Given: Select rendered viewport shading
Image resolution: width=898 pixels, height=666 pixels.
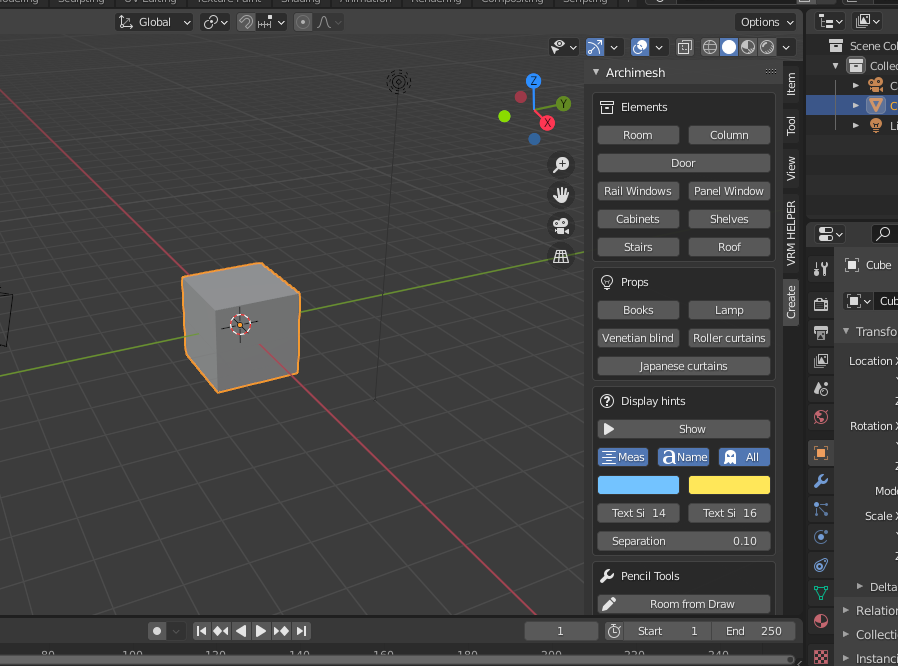Looking at the screenshot, I should pos(767,47).
